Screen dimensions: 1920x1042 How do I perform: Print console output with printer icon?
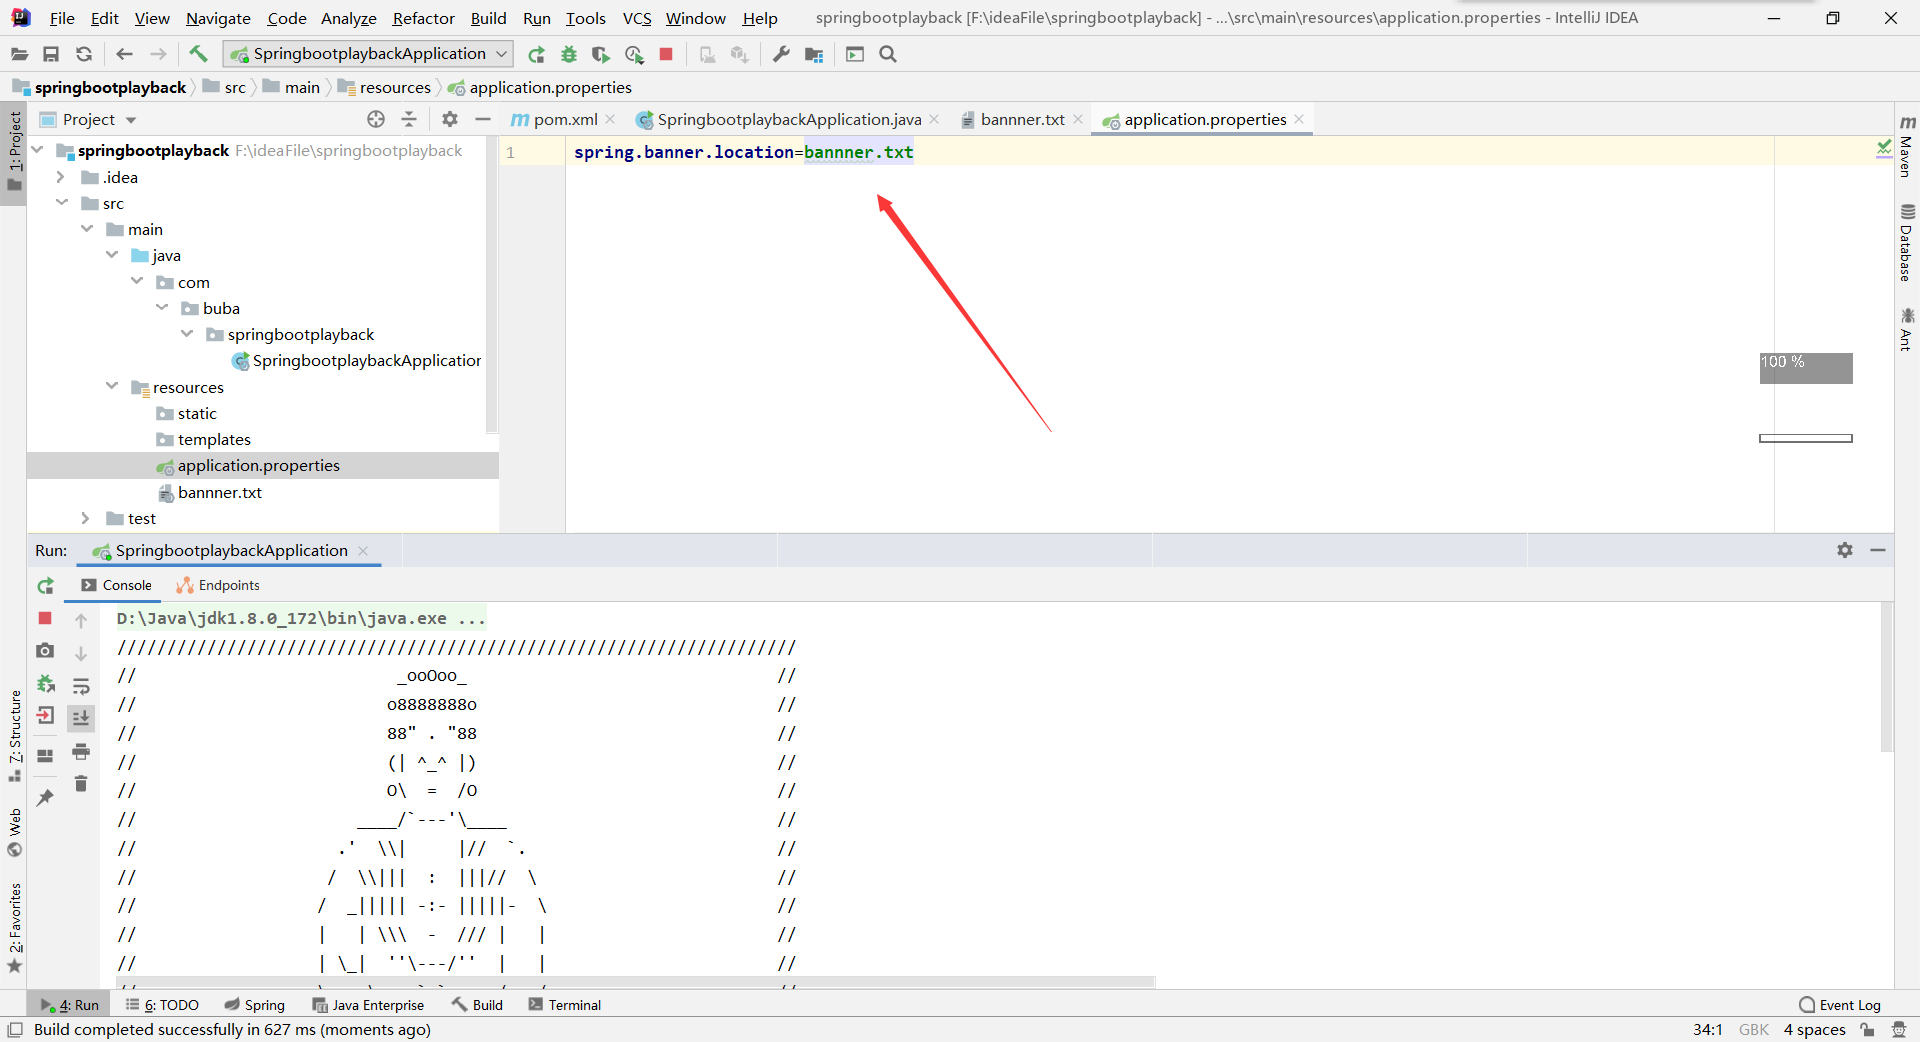coord(81,751)
